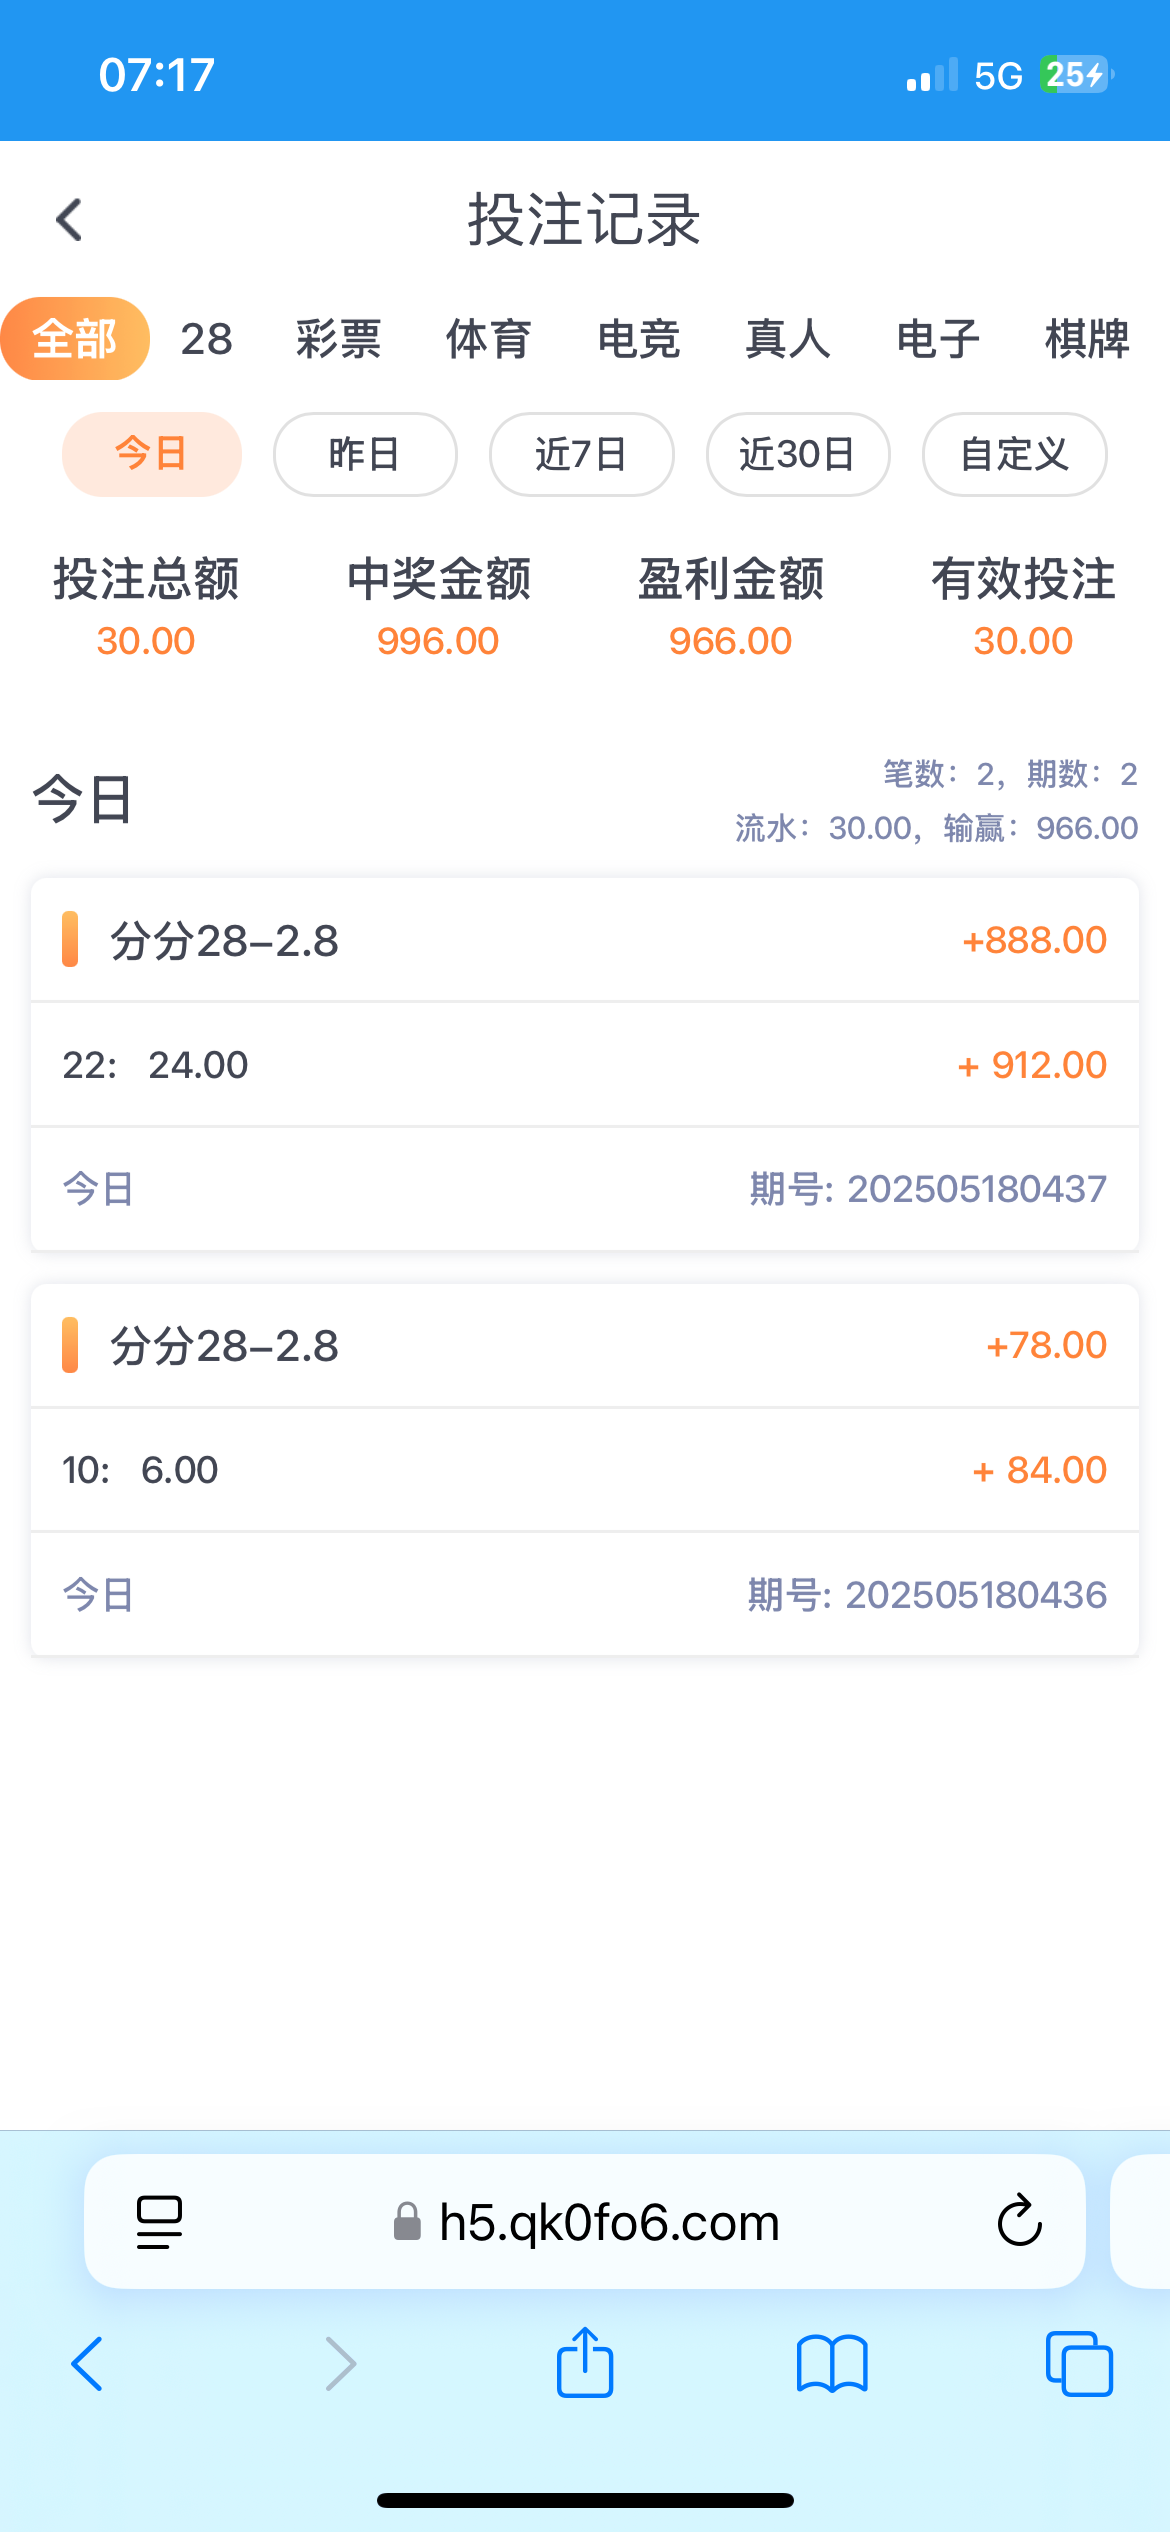Choose the 近7日 date filter
Screen dimensions: 1170x2532
click(x=581, y=454)
